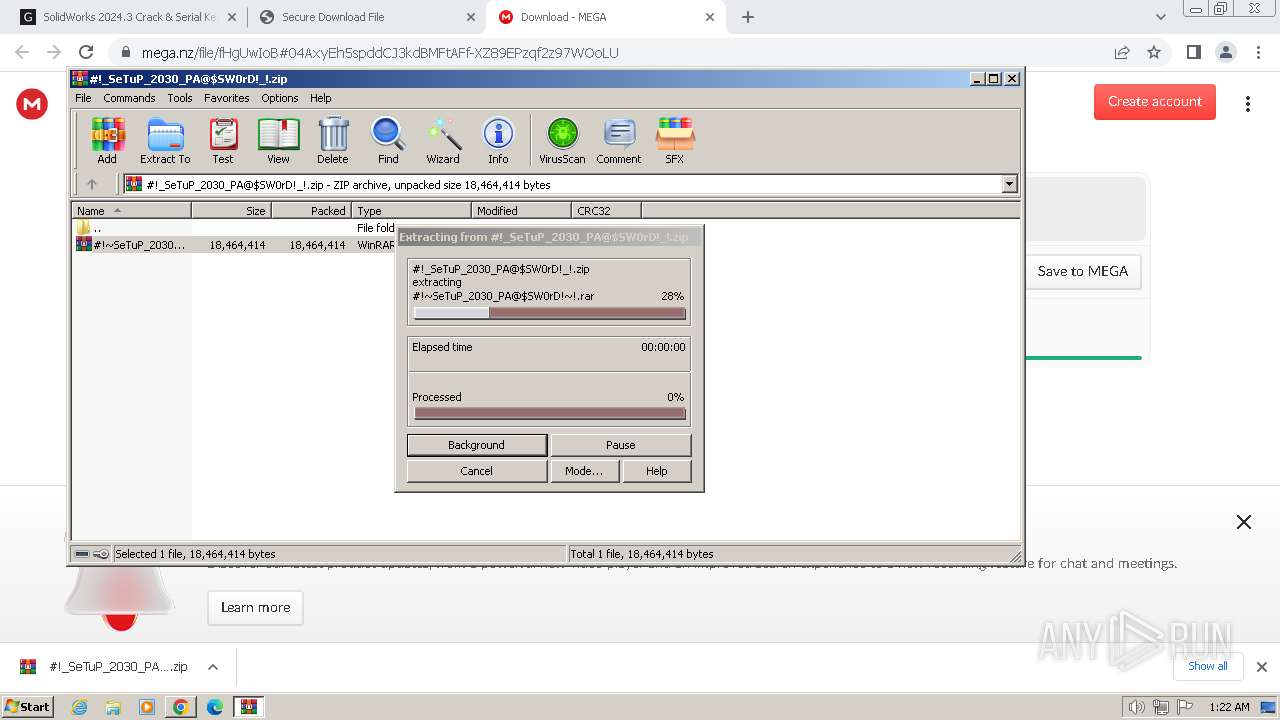Click Create account button
Screen dimensions: 1280x720
pos(1155,101)
